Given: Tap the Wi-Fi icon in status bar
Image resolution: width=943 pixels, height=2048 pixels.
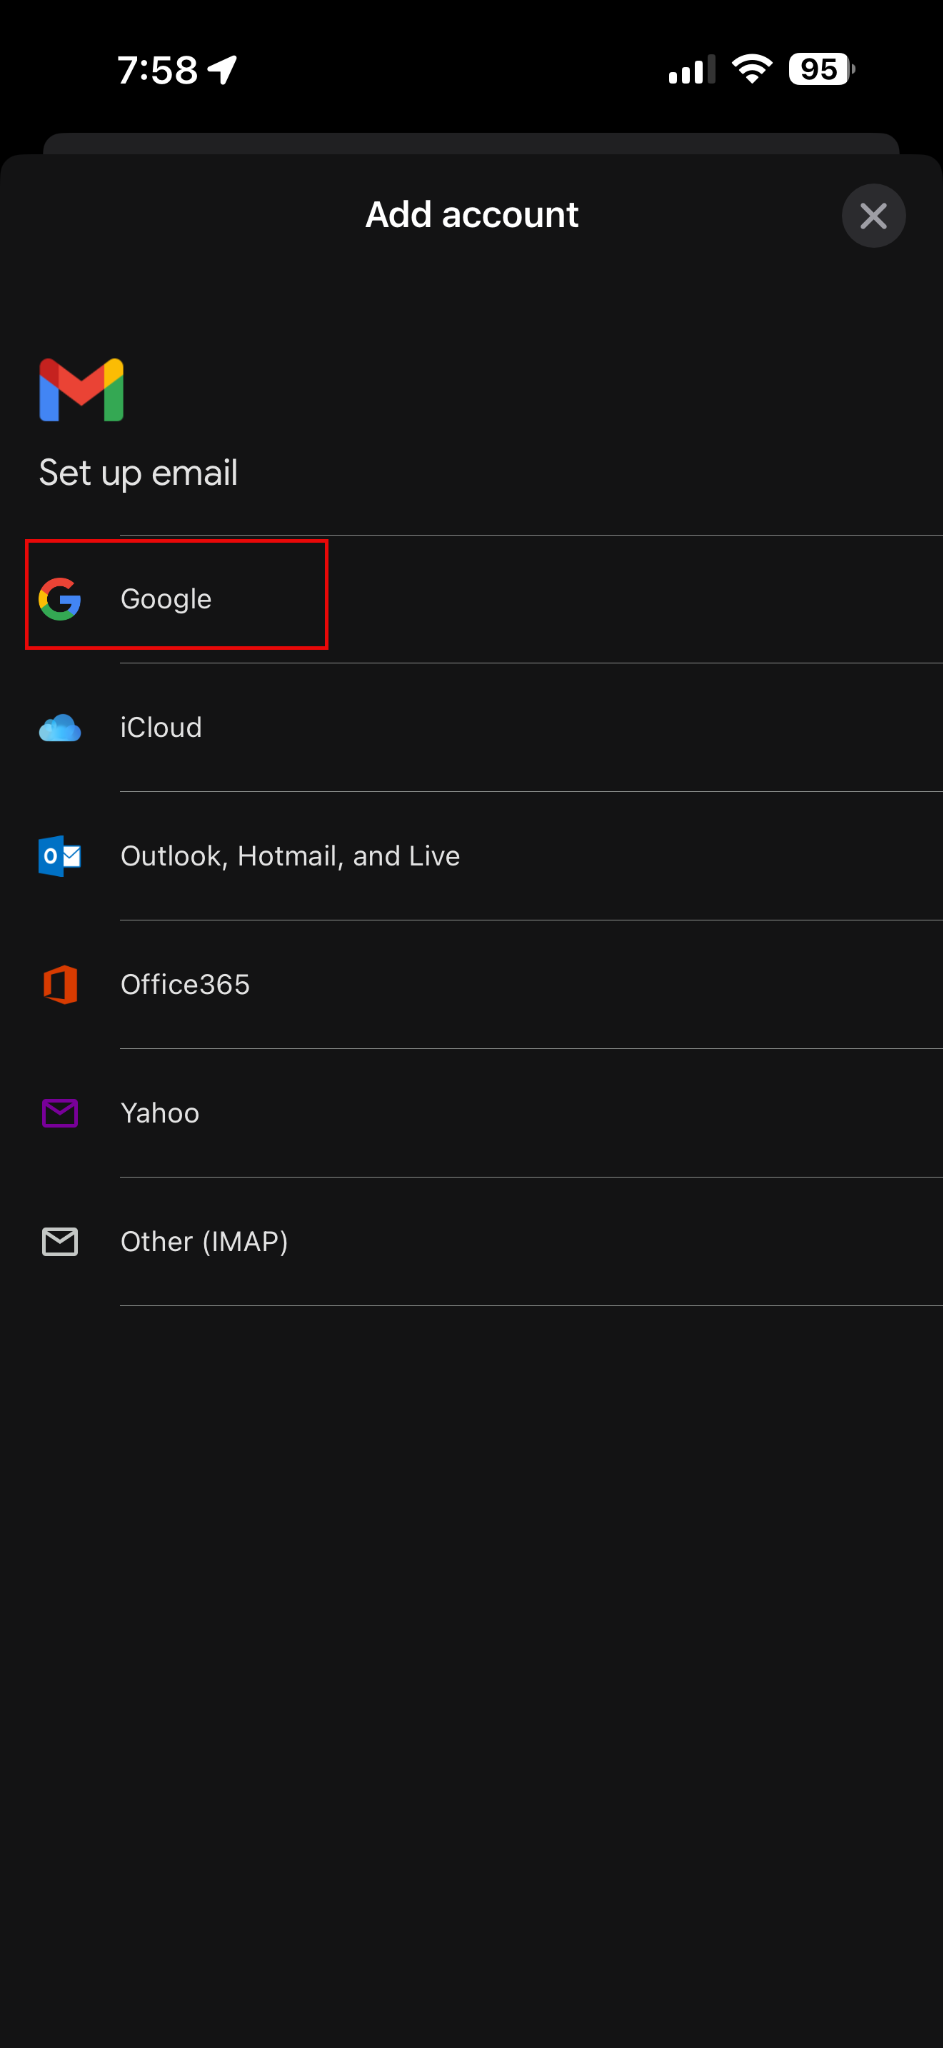Looking at the screenshot, I should (752, 69).
